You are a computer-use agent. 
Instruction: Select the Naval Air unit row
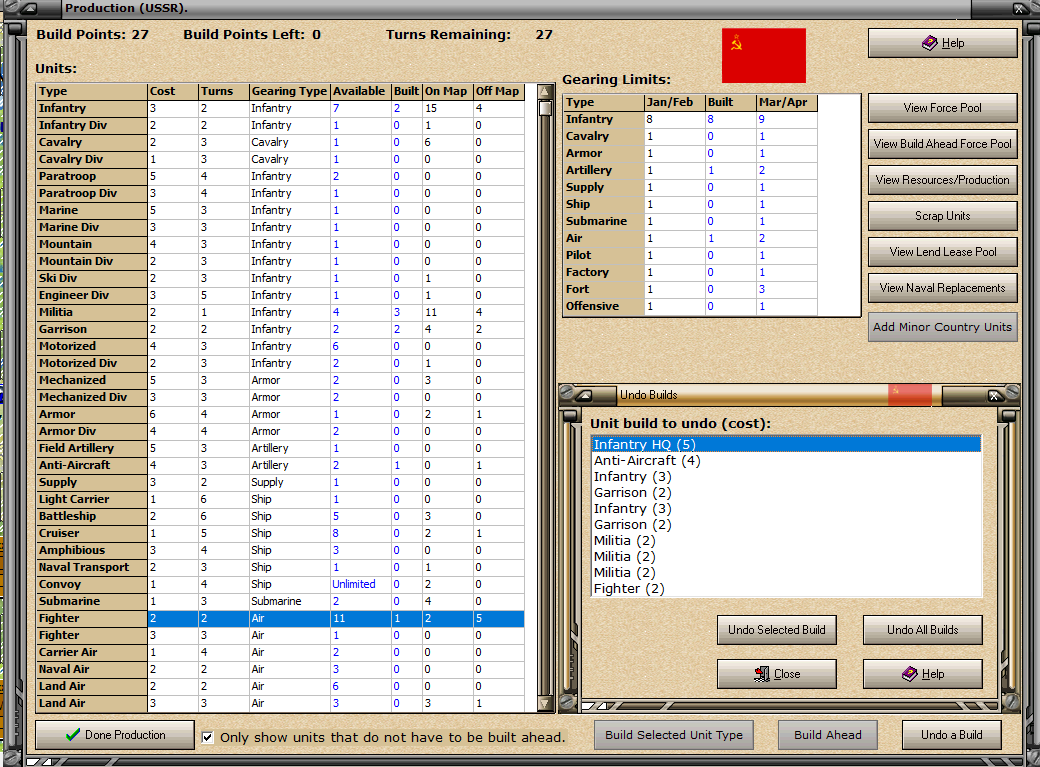click(x=280, y=669)
